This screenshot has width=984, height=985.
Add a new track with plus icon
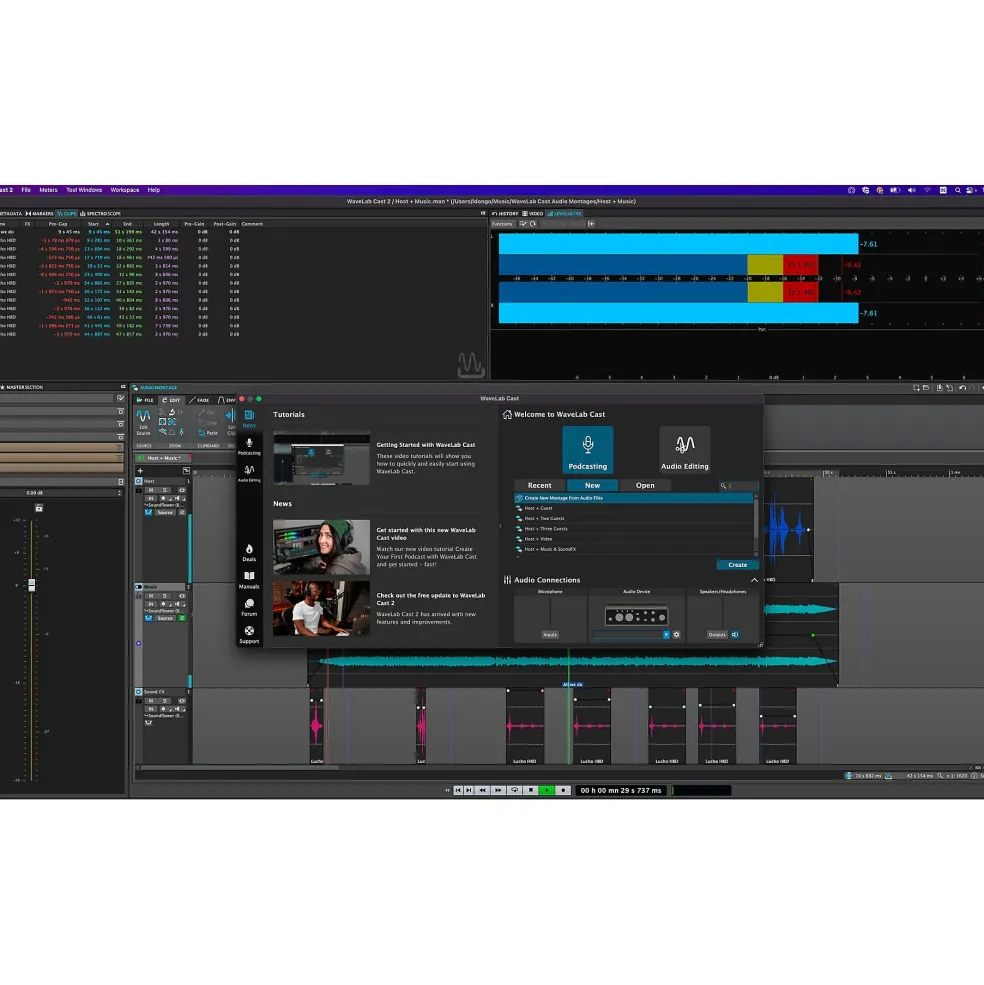140,471
